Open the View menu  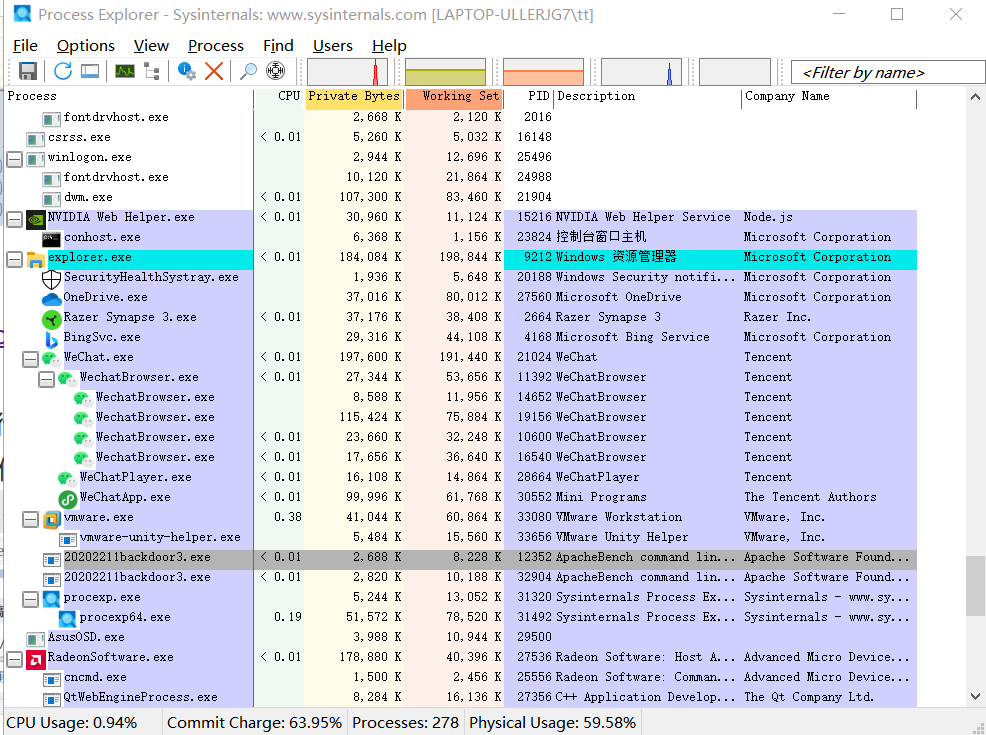pyautogui.click(x=151, y=46)
